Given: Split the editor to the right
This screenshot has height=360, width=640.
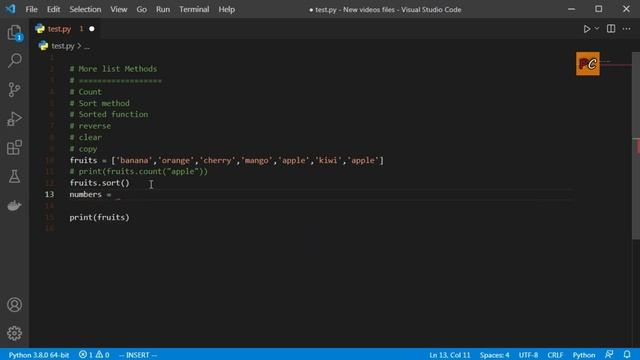Looking at the screenshot, I should (x=611, y=29).
